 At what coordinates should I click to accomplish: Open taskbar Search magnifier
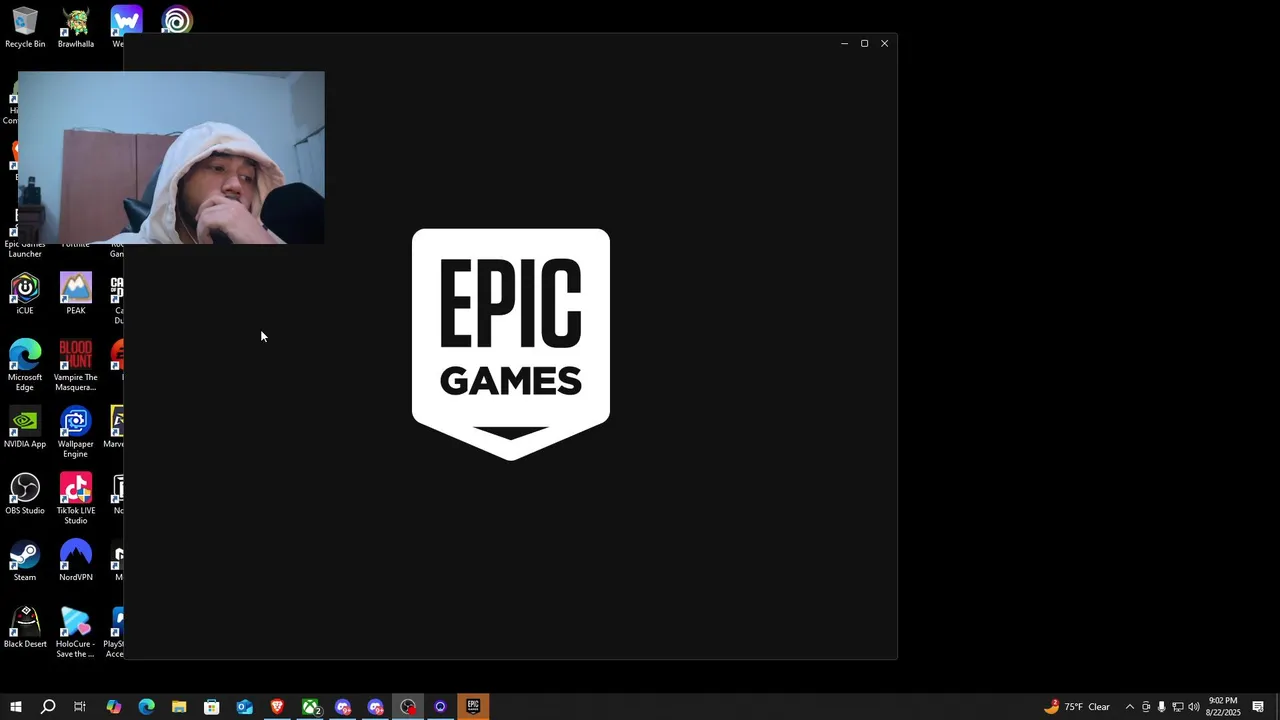point(47,707)
